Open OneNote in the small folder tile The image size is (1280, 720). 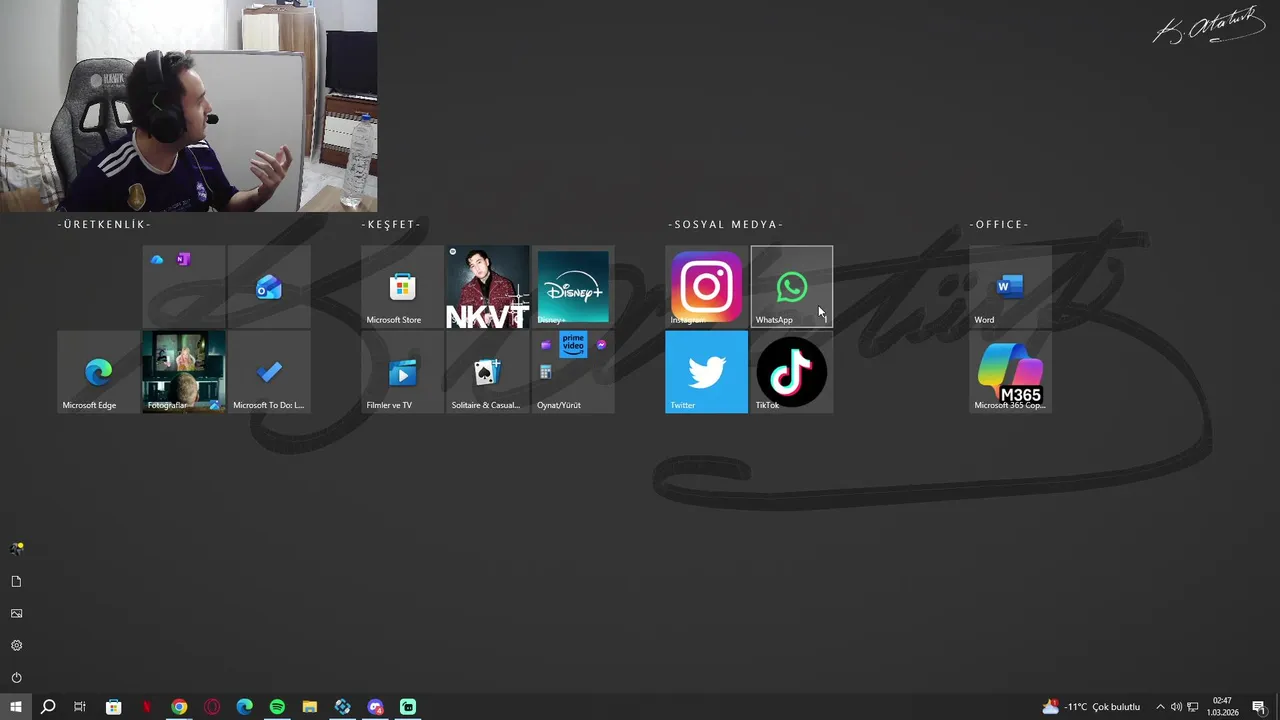tap(183, 260)
